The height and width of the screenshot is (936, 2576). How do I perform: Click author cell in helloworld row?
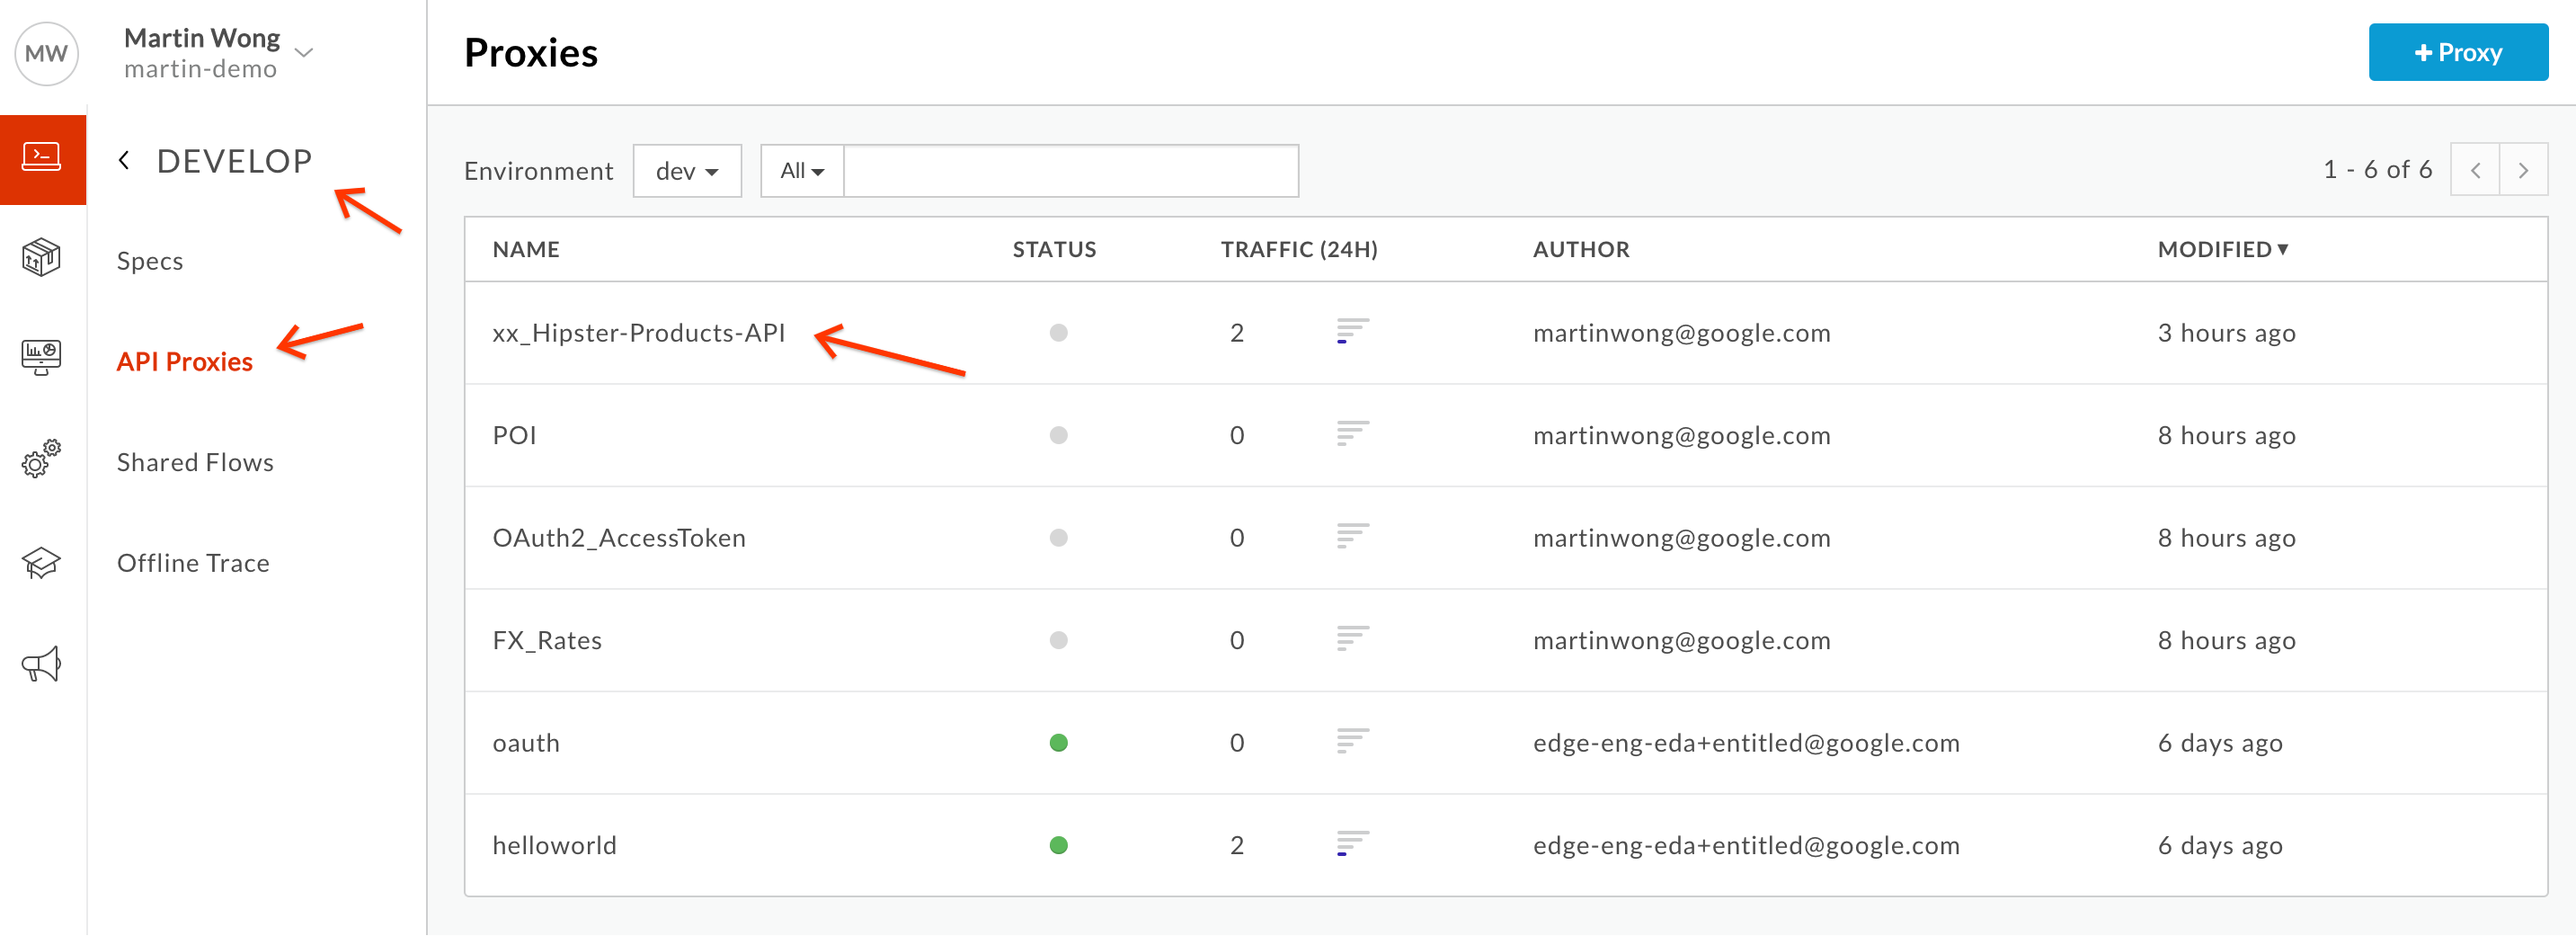click(1746, 845)
